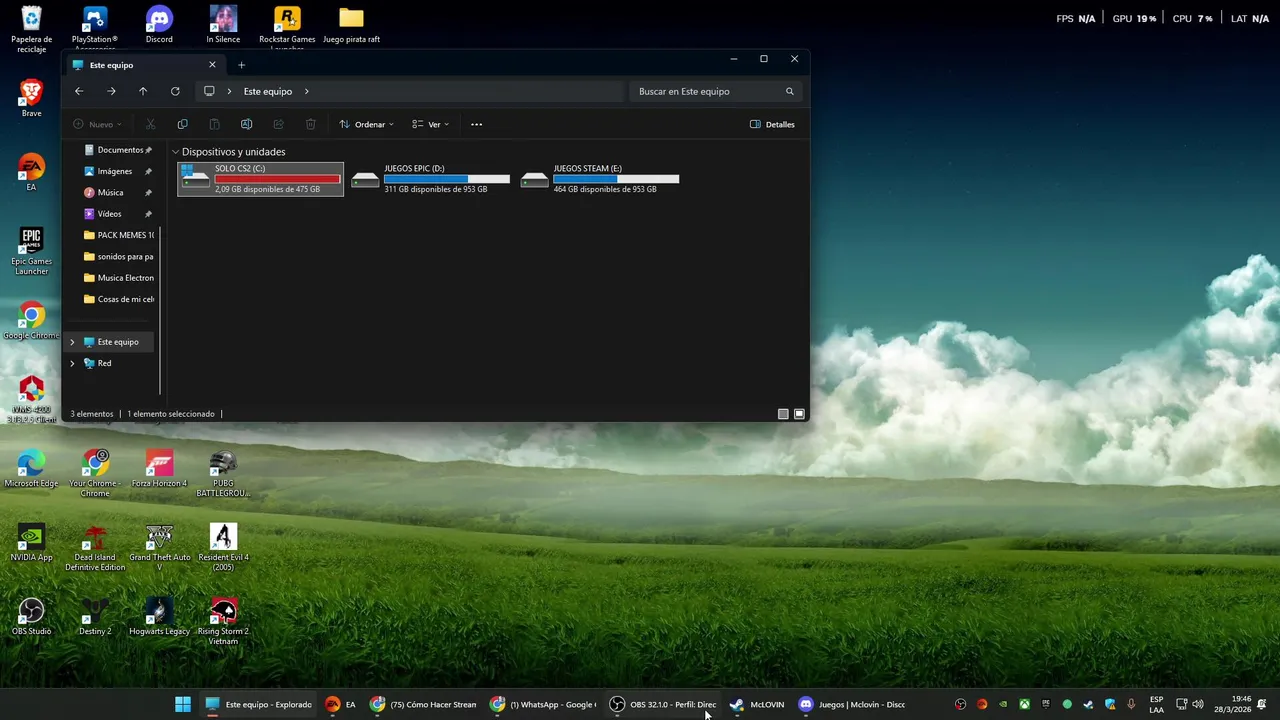This screenshot has height=720, width=1280.
Task: Click Steam icon in system tray
Action: pos(1088,704)
